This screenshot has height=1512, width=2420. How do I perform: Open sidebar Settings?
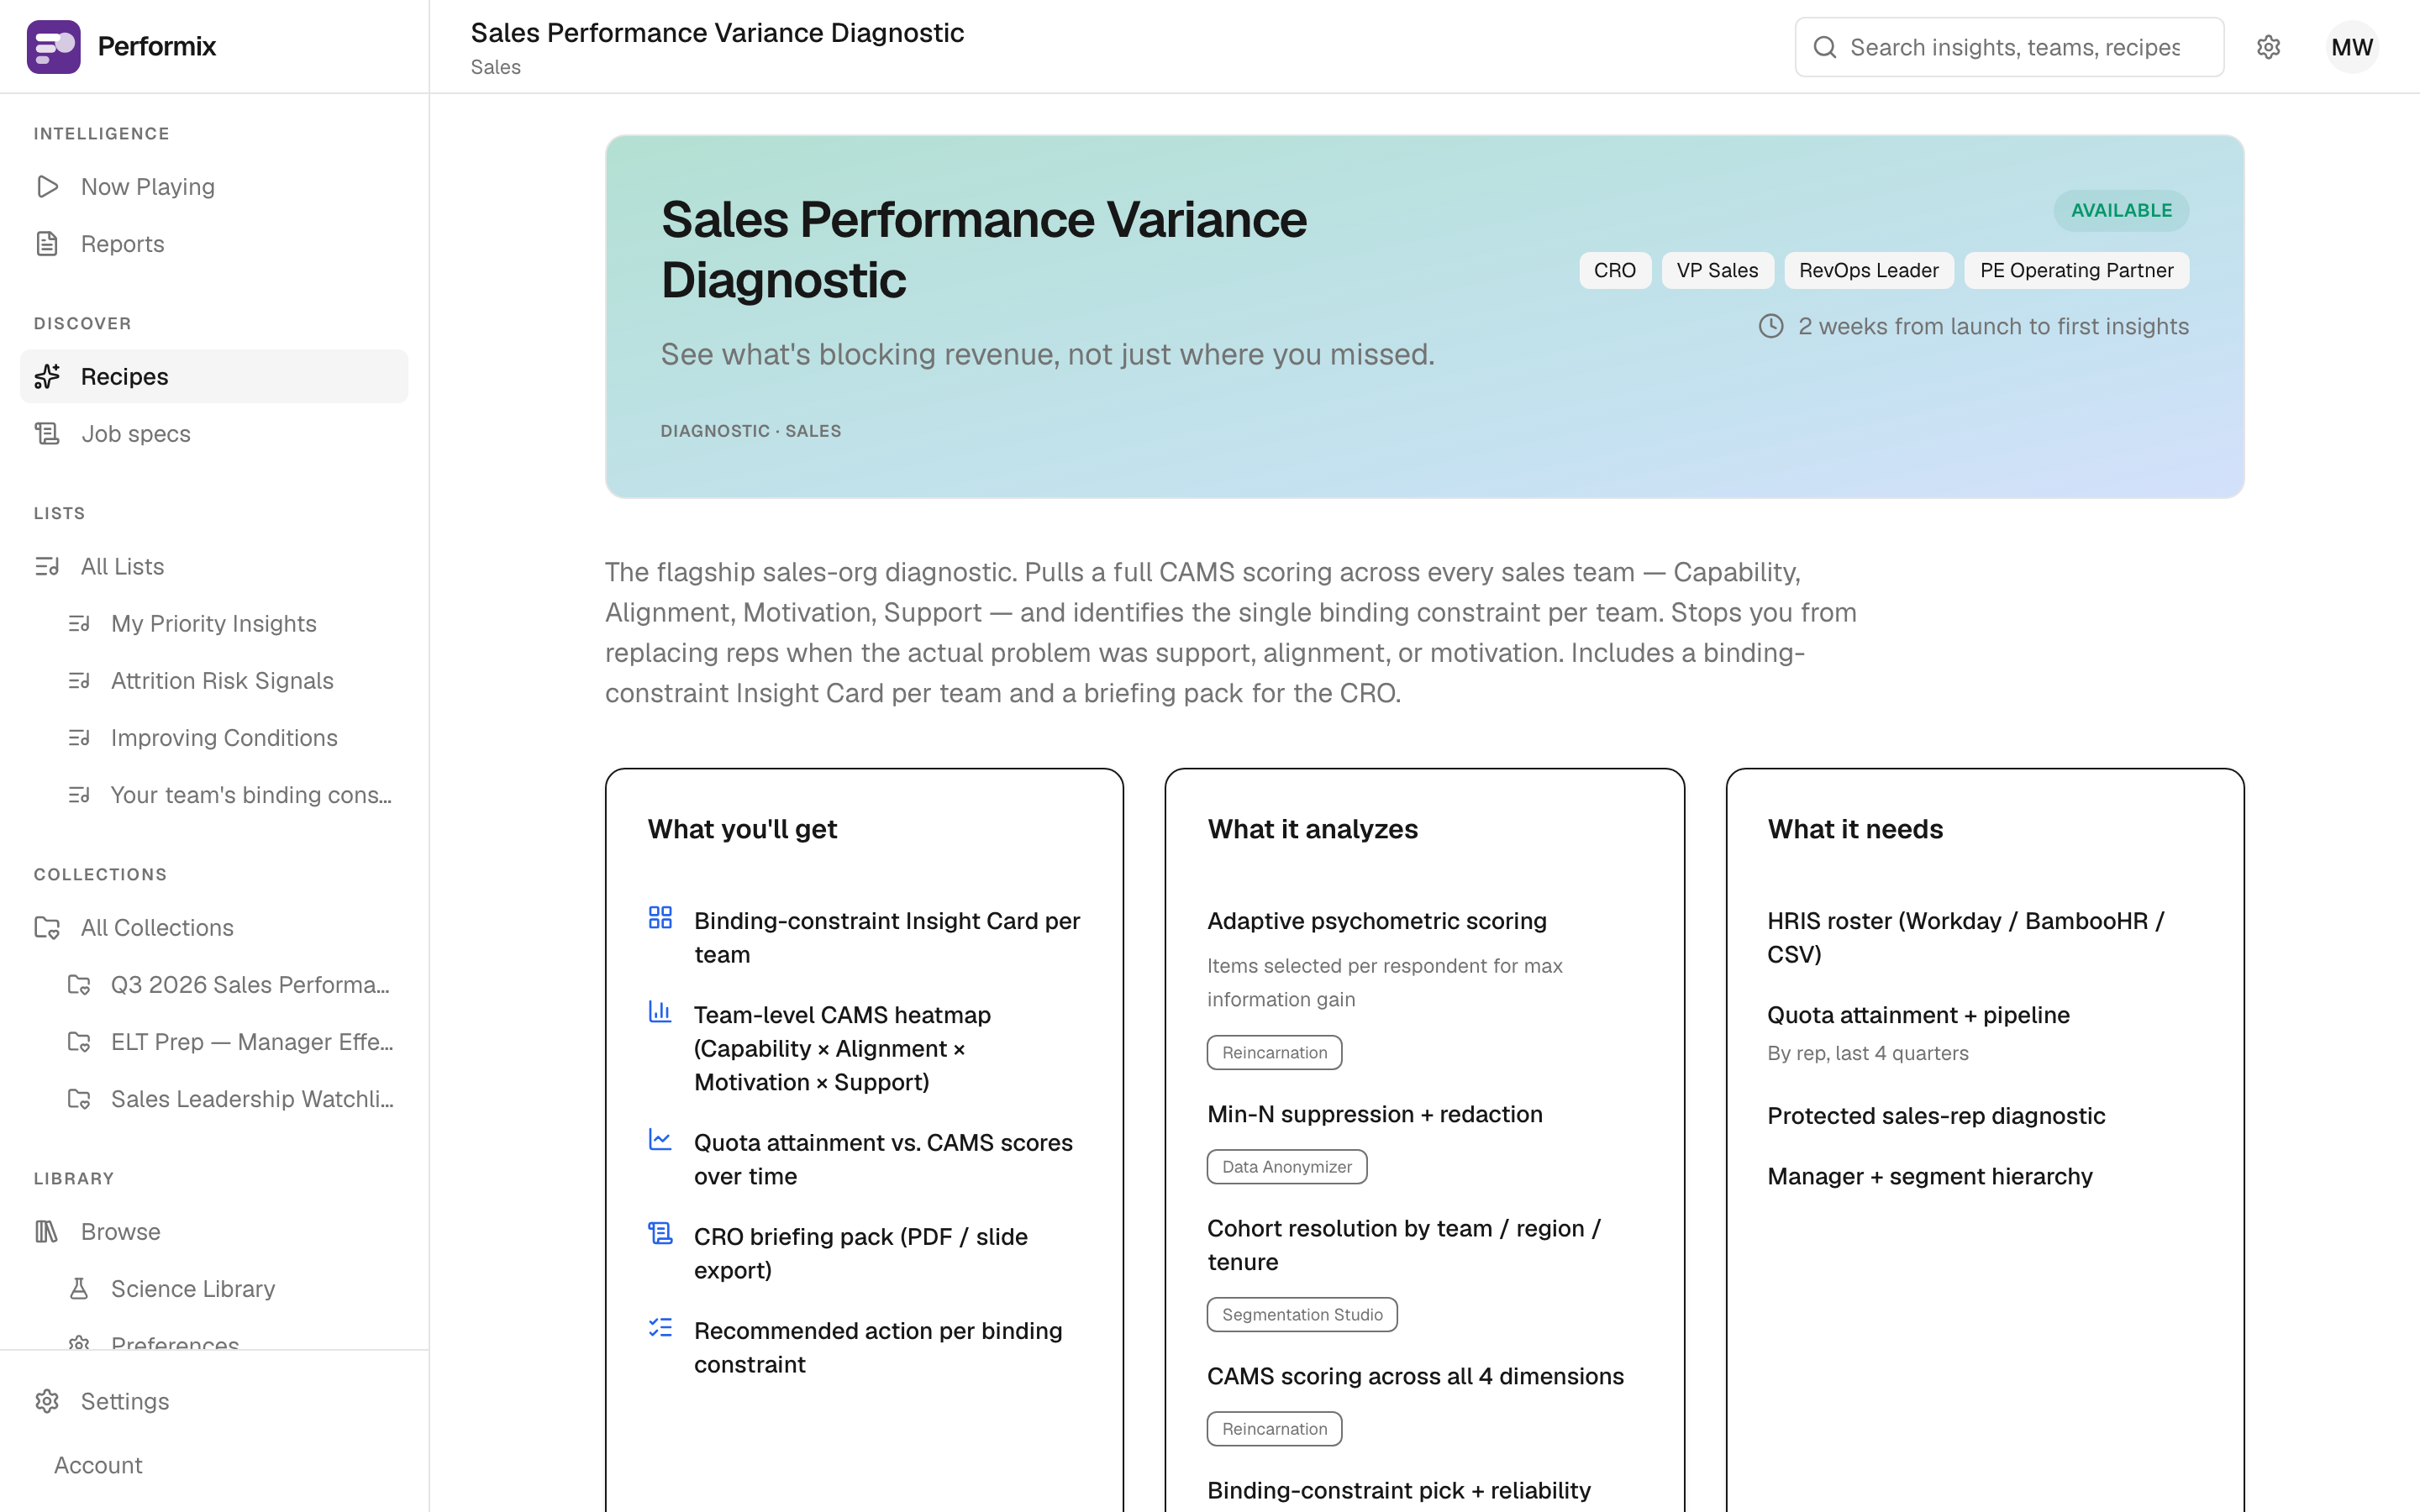pos(214,1401)
